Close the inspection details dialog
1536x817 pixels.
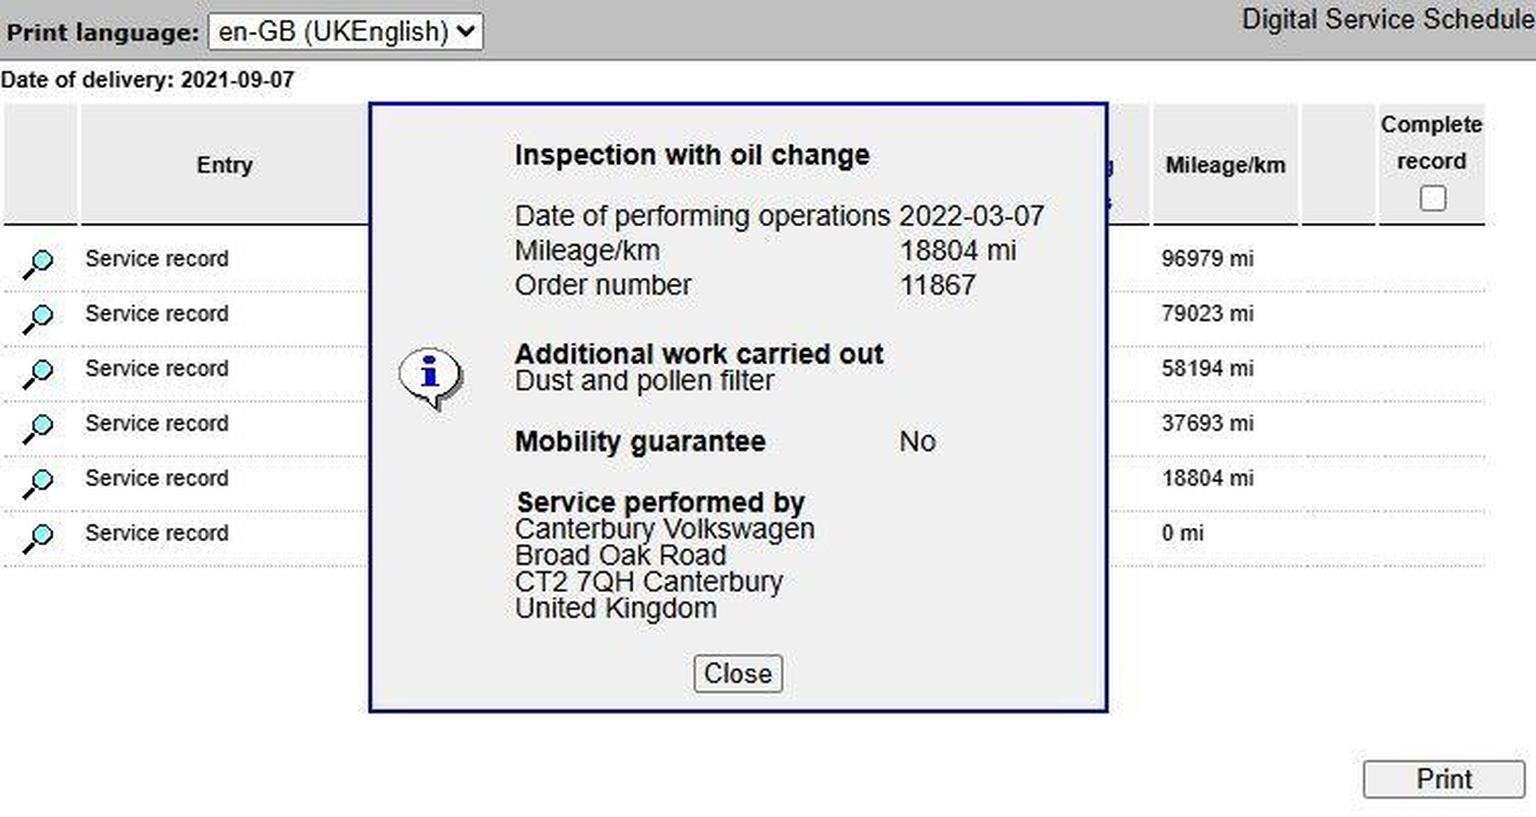pos(738,673)
